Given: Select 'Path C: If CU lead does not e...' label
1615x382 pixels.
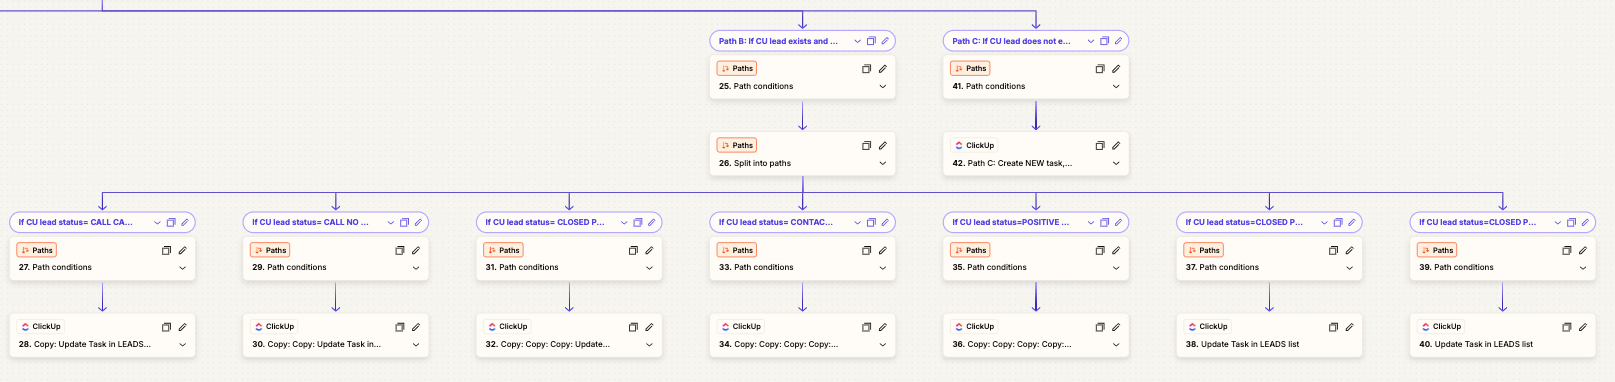Looking at the screenshot, I should click(x=1011, y=41).
